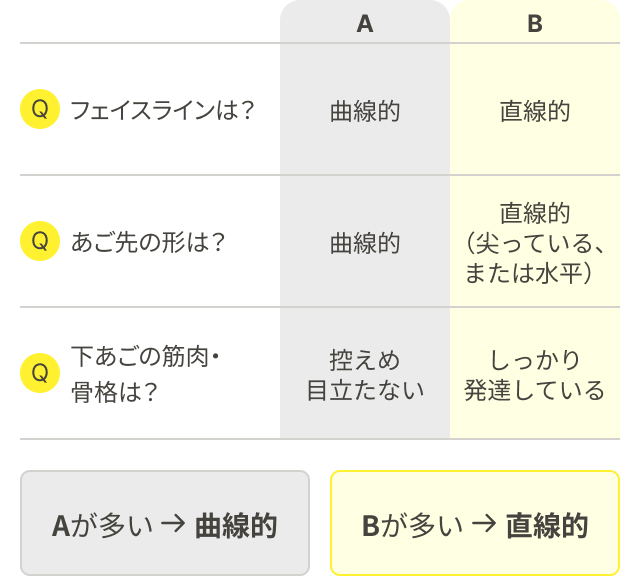The height and width of the screenshot is (576, 640).
Task: Choose 直線的 for the face line question
Action: (535, 111)
